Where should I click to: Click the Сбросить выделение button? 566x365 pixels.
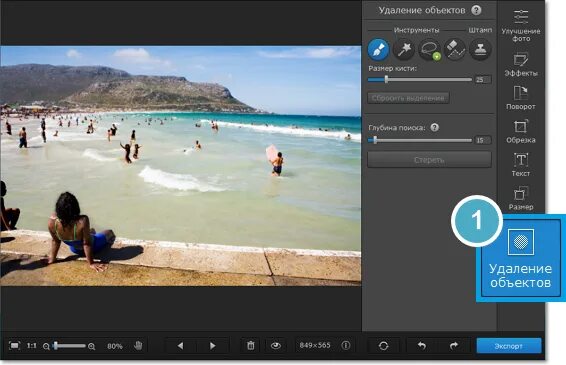(x=408, y=98)
